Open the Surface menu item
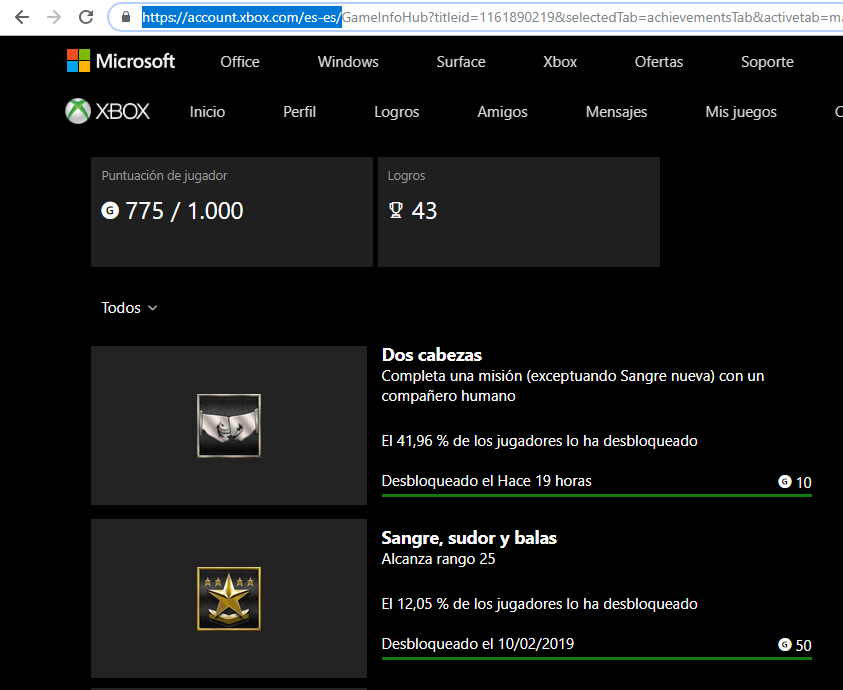Image resolution: width=843 pixels, height=690 pixels. (461, 62)
